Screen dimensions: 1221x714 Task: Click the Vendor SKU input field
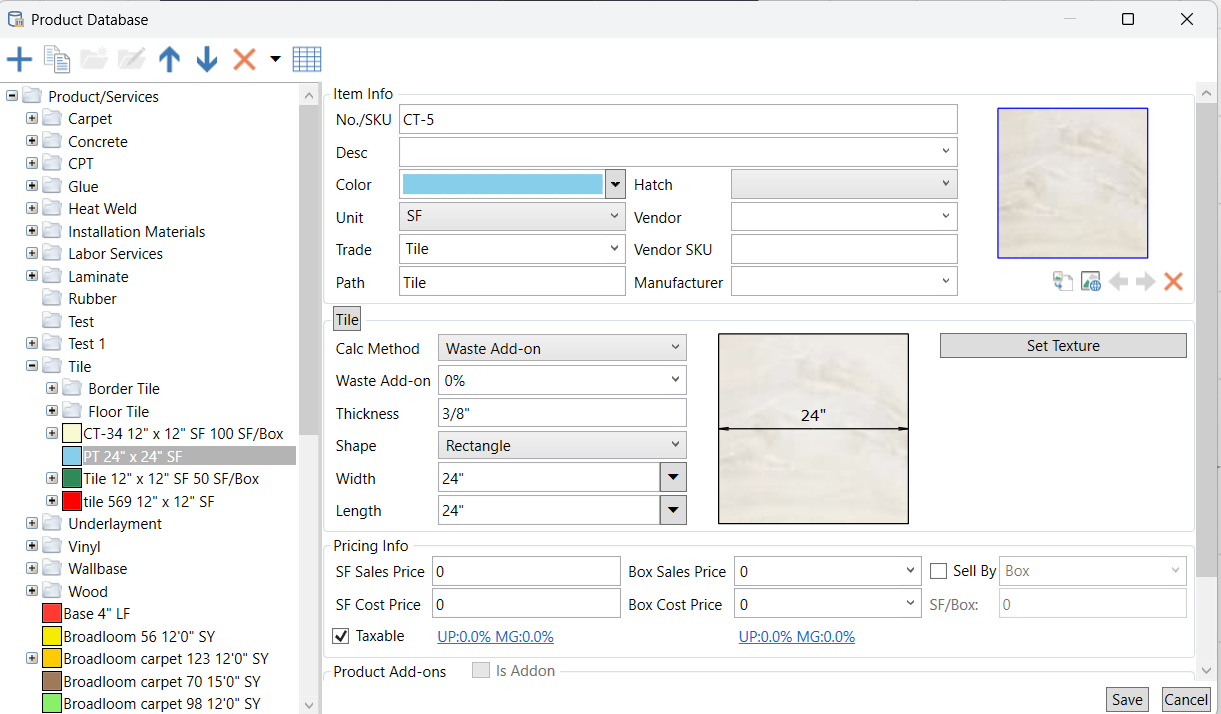click(844, 249)
